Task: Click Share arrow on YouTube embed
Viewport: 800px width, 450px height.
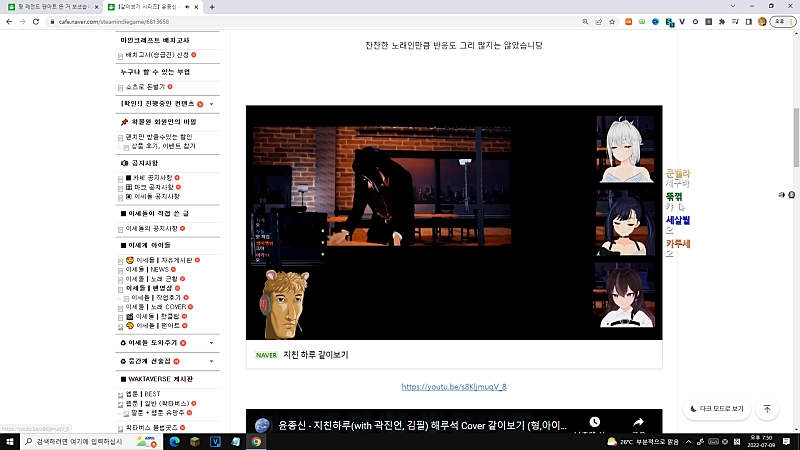Action: 638,422
